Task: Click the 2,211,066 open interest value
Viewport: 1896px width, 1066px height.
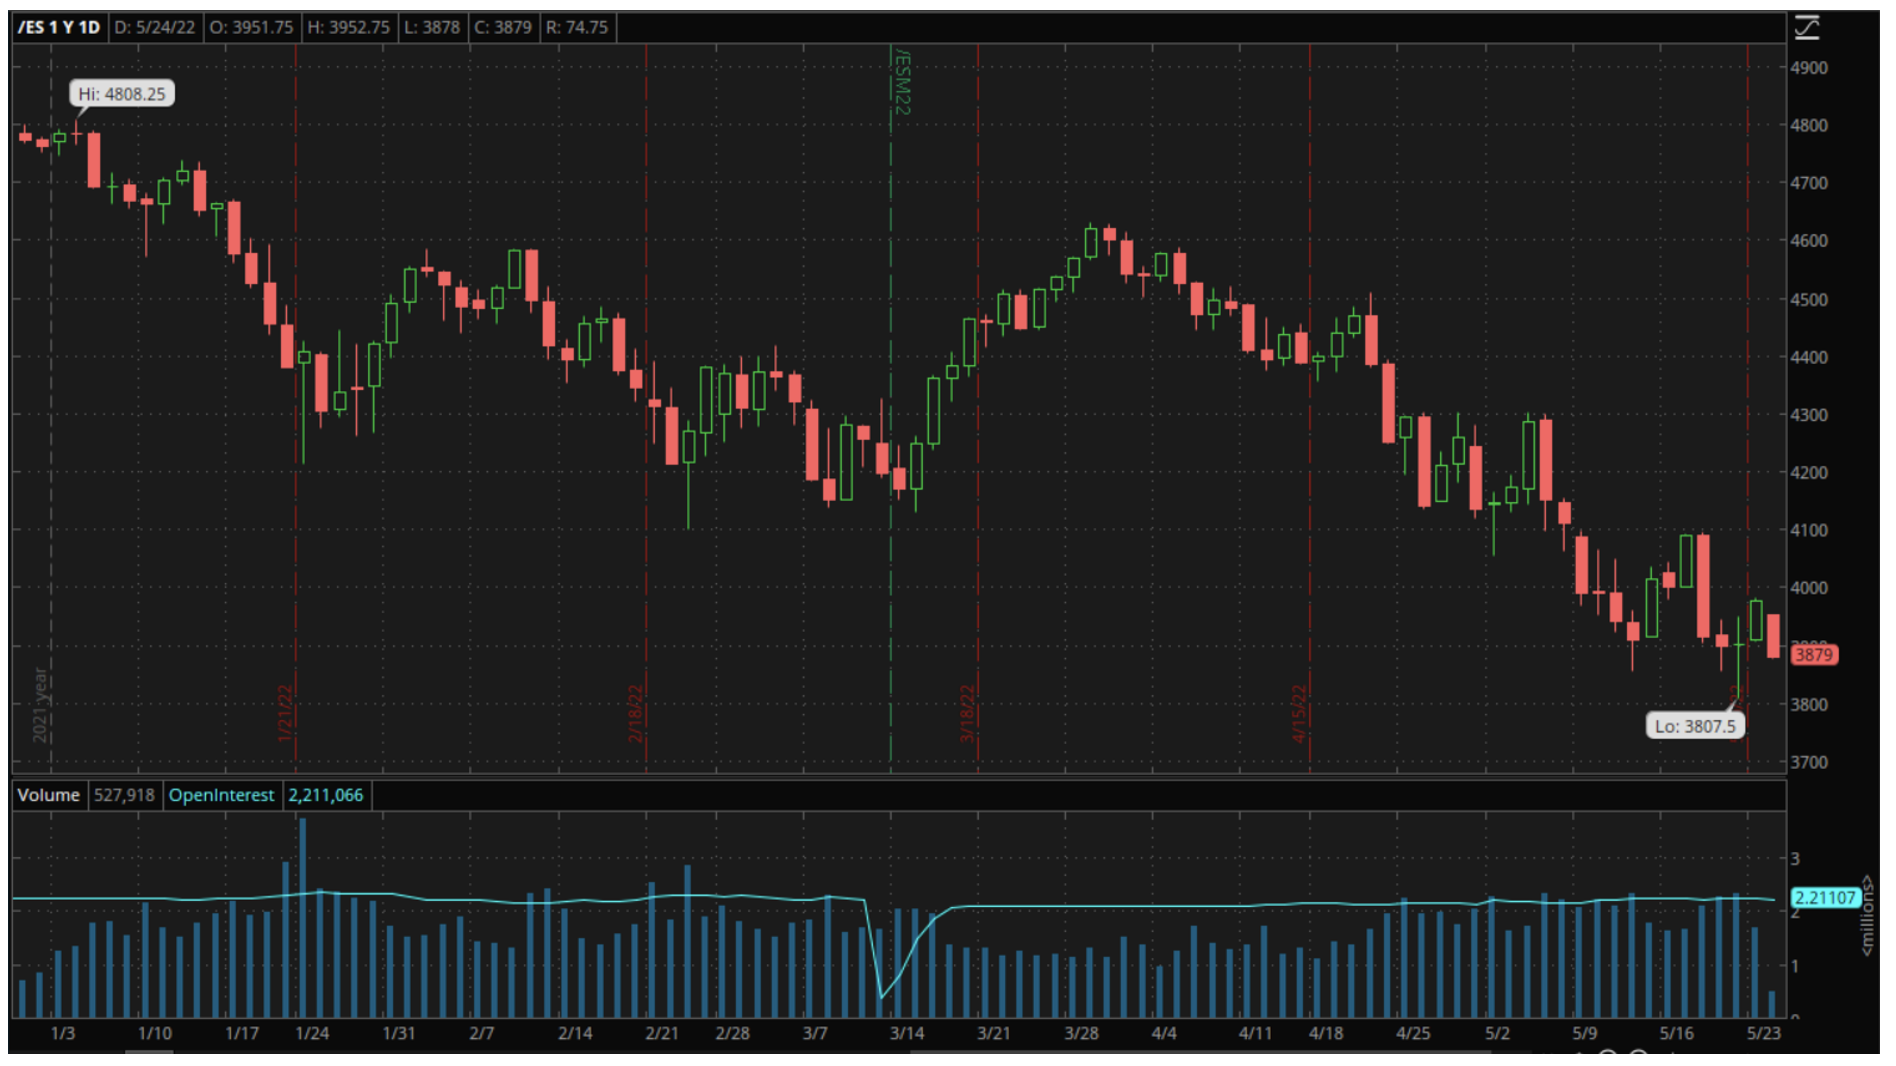Action: click(326, 795)
